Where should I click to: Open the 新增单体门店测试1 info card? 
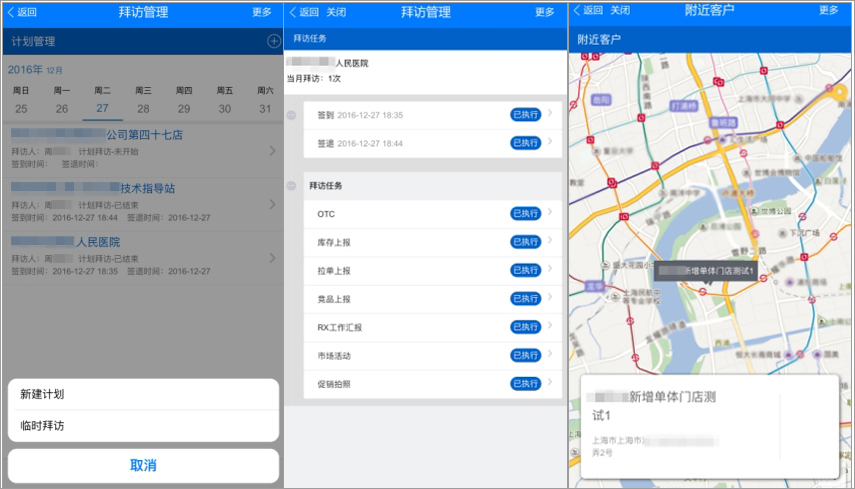click(x=709, y=426)
